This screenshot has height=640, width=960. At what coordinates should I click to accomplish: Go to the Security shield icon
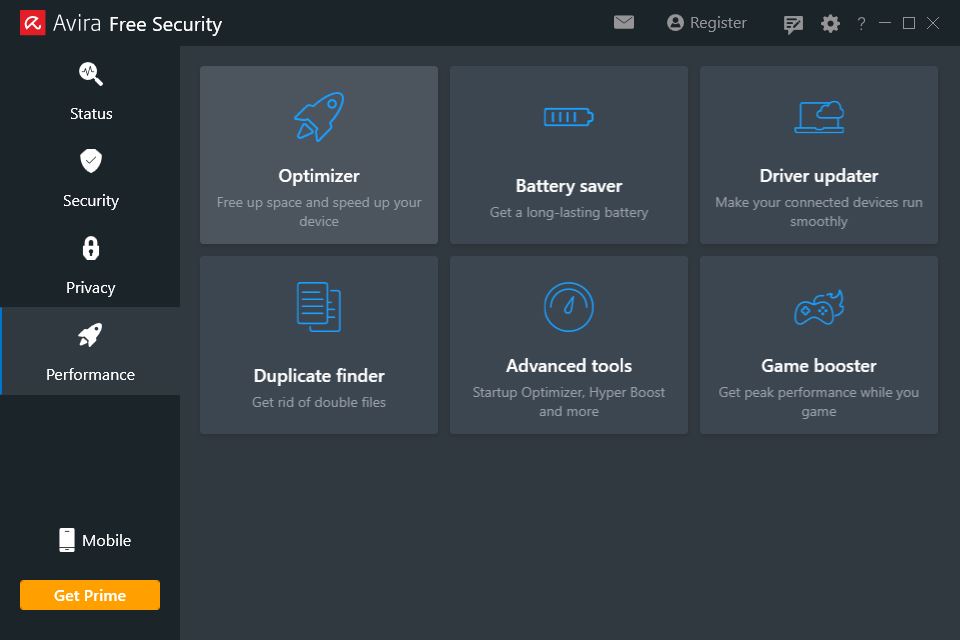91,161
